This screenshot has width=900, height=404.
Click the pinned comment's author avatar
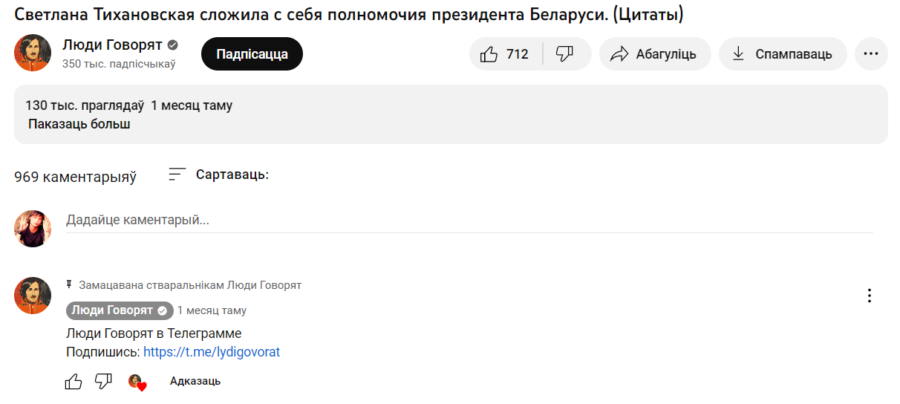pos(33,296)
